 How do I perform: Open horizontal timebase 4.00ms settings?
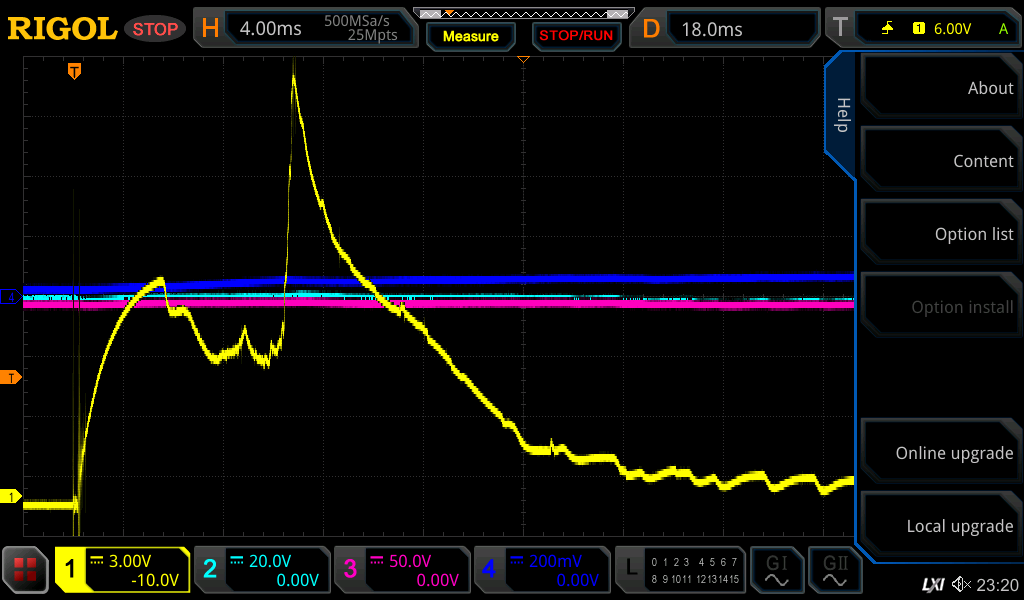(x=305, y=28)
